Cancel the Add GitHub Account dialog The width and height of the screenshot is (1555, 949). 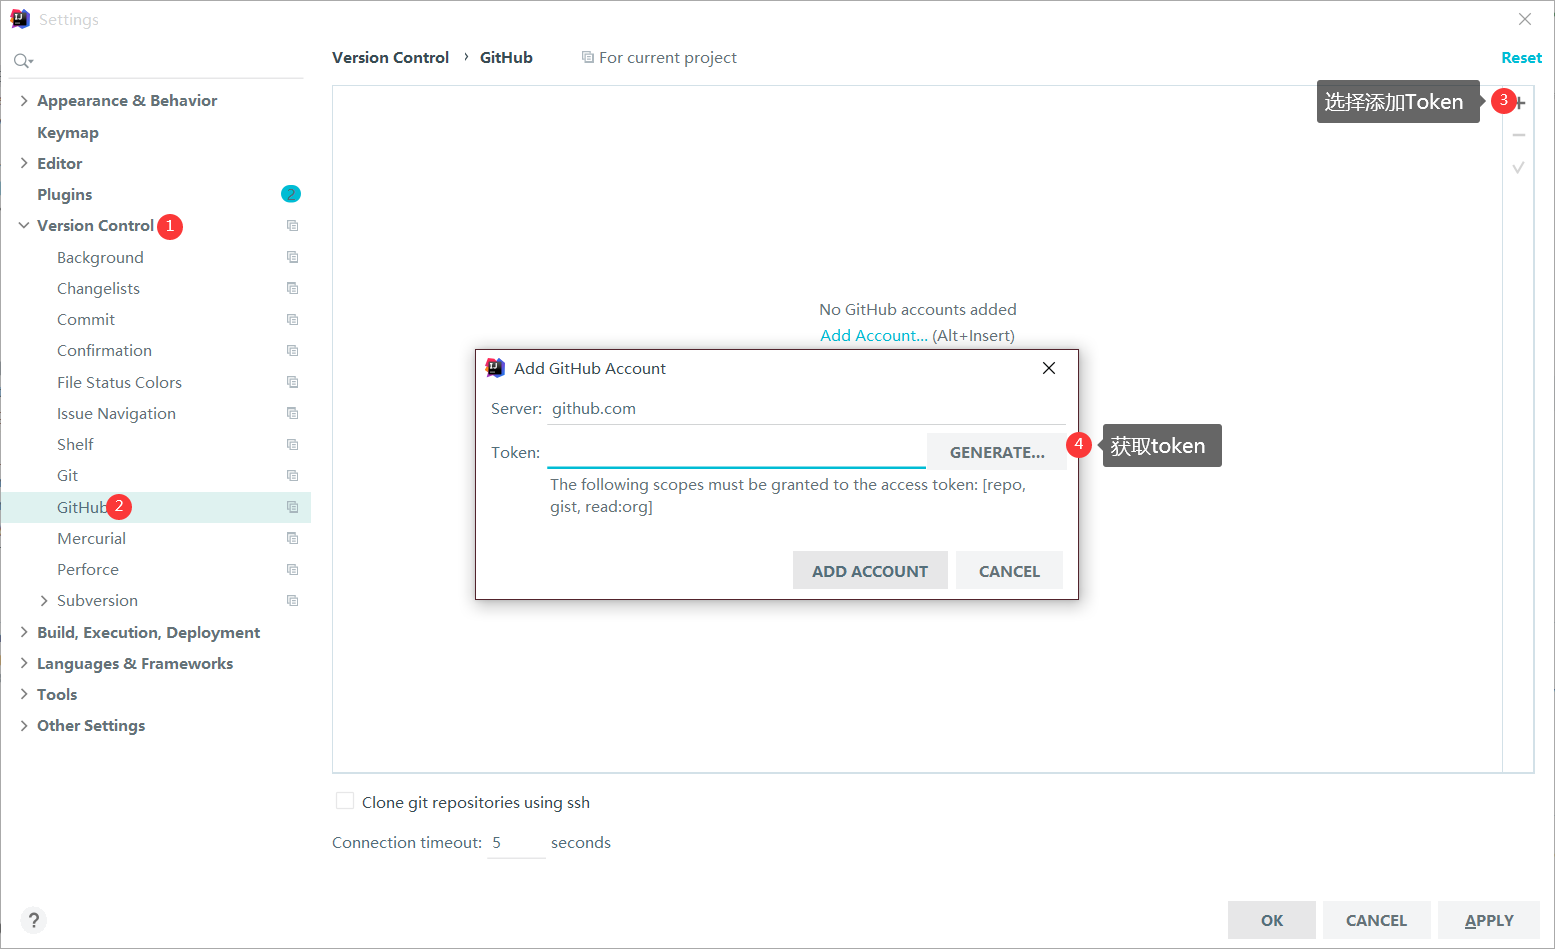coord(1009,571)
